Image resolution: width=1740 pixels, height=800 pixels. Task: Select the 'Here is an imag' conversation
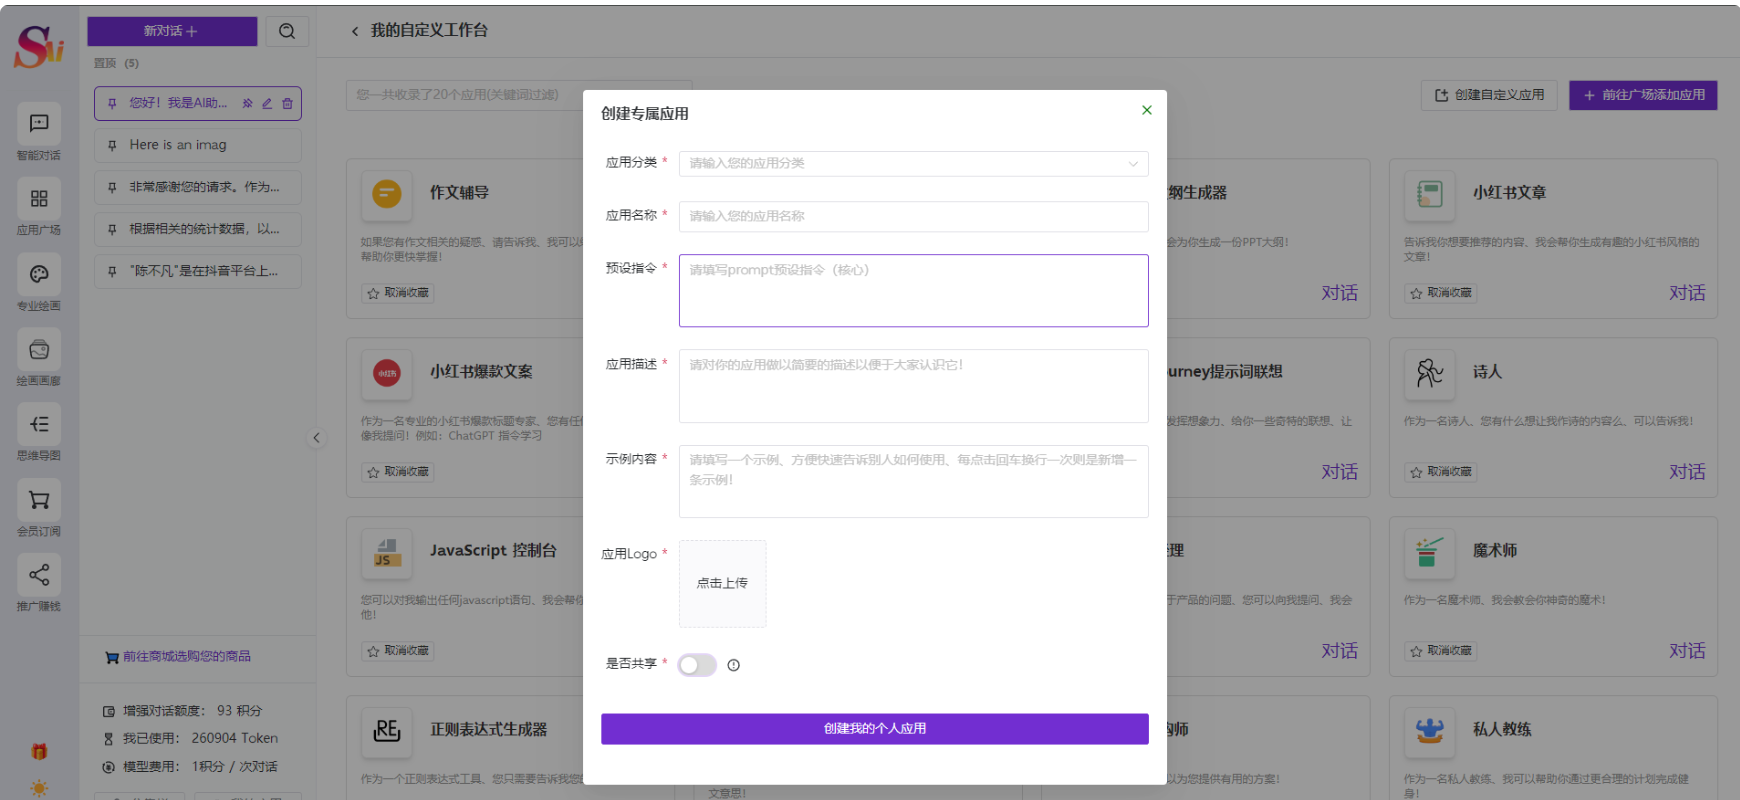click(x=198, y=145)
